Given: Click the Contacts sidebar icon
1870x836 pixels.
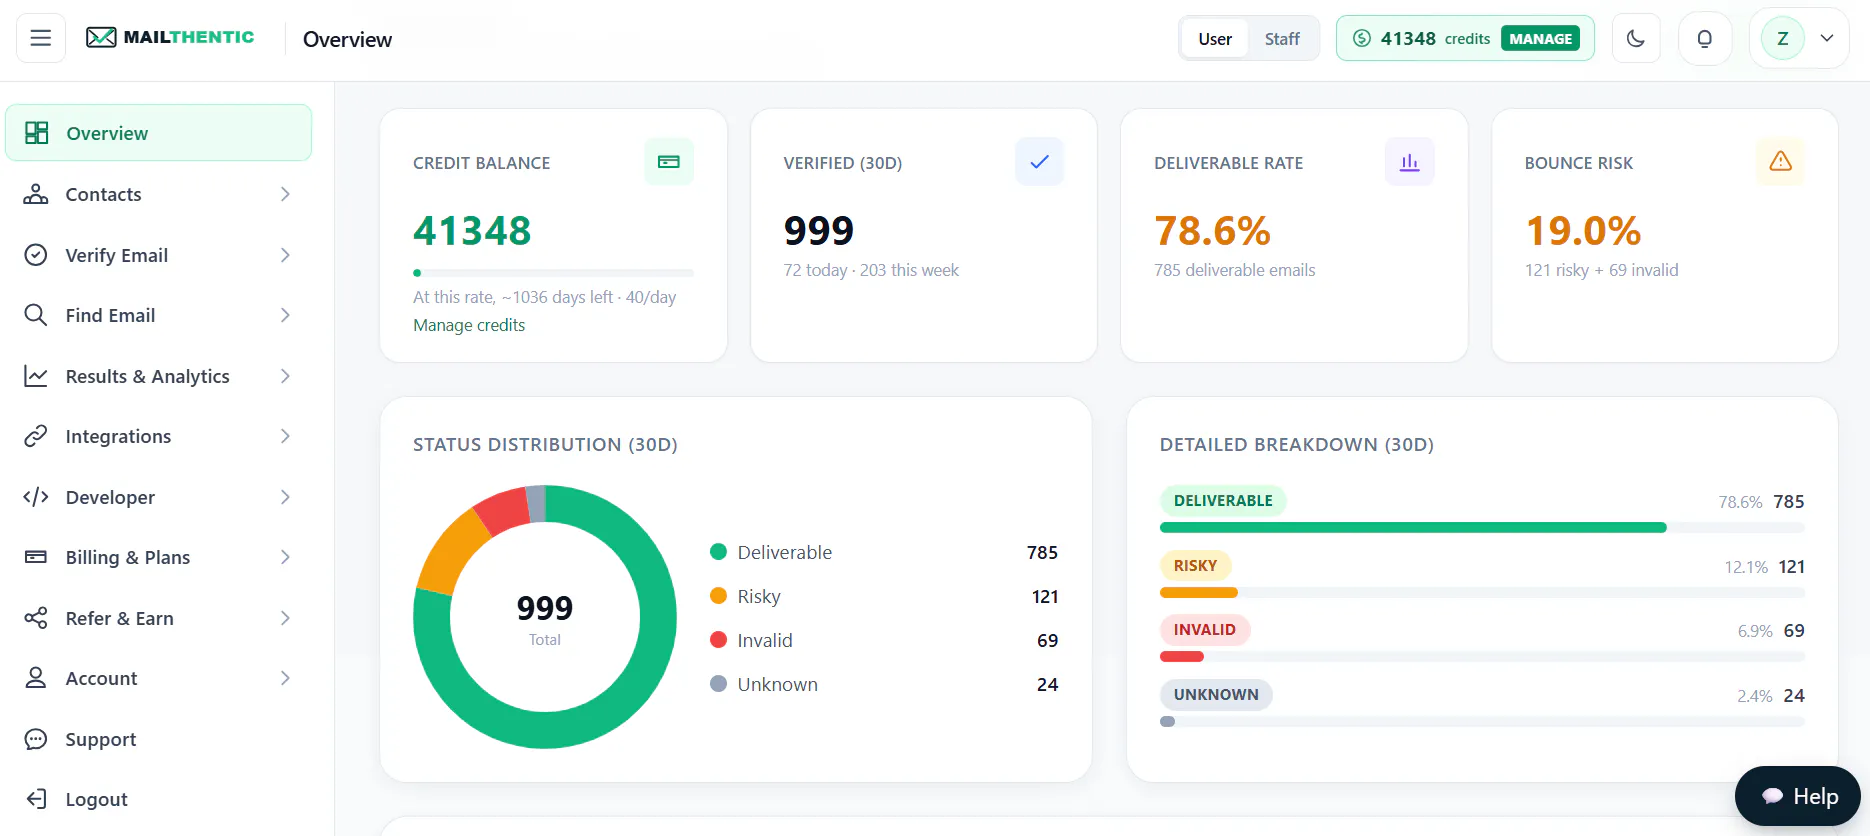Looking at the screenshot, I should coord(36,194).
